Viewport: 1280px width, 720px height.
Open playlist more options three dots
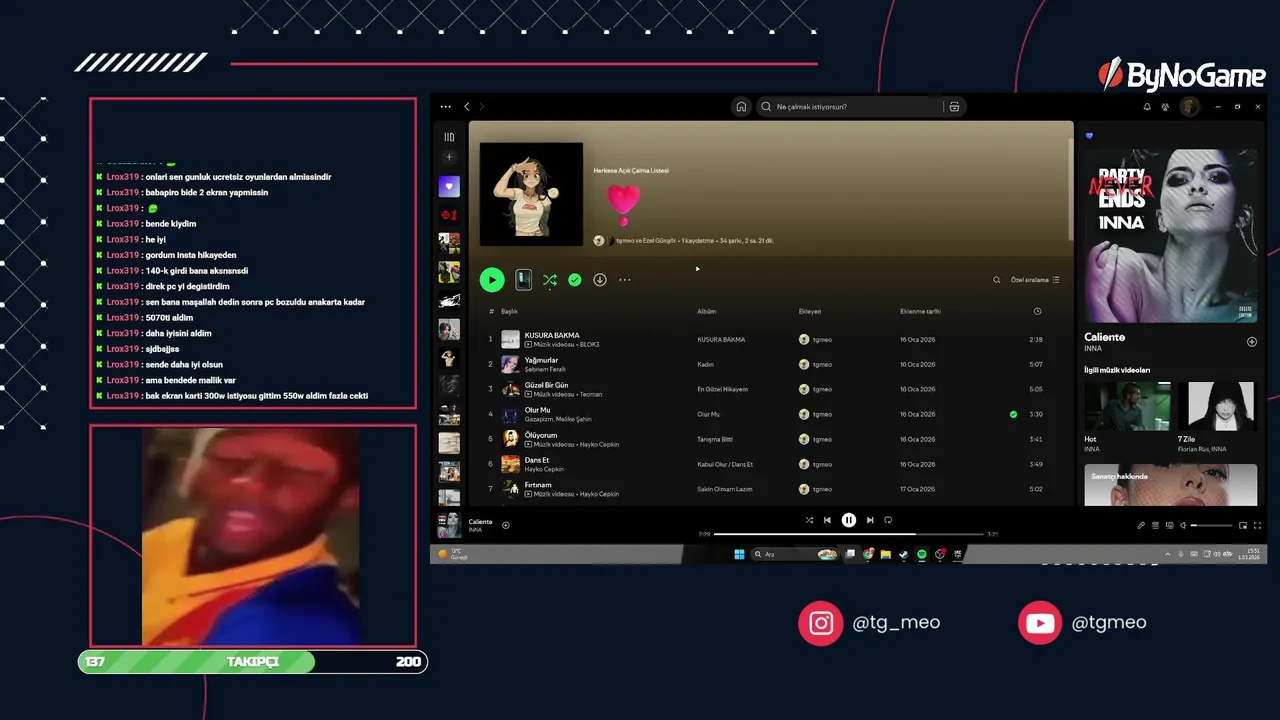click(625, 280)
